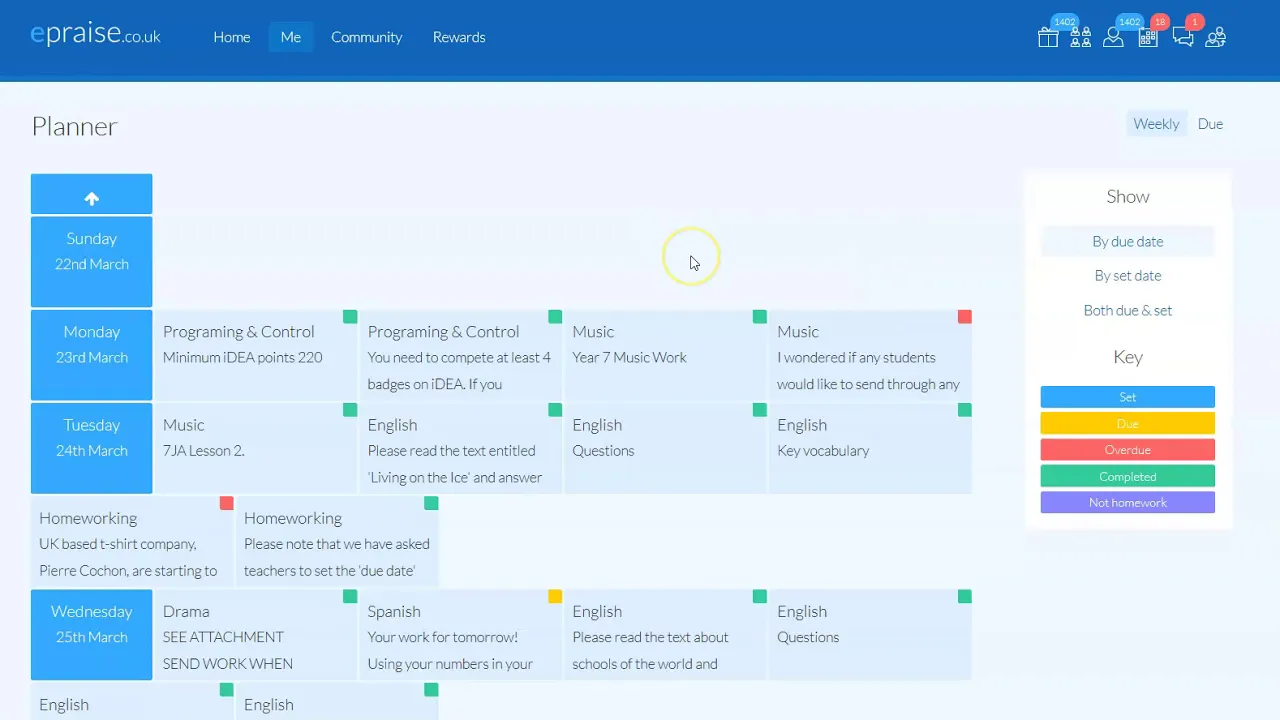
Task: Click green square on 'compete at least 4 badges' card
Action: point(555,317)
